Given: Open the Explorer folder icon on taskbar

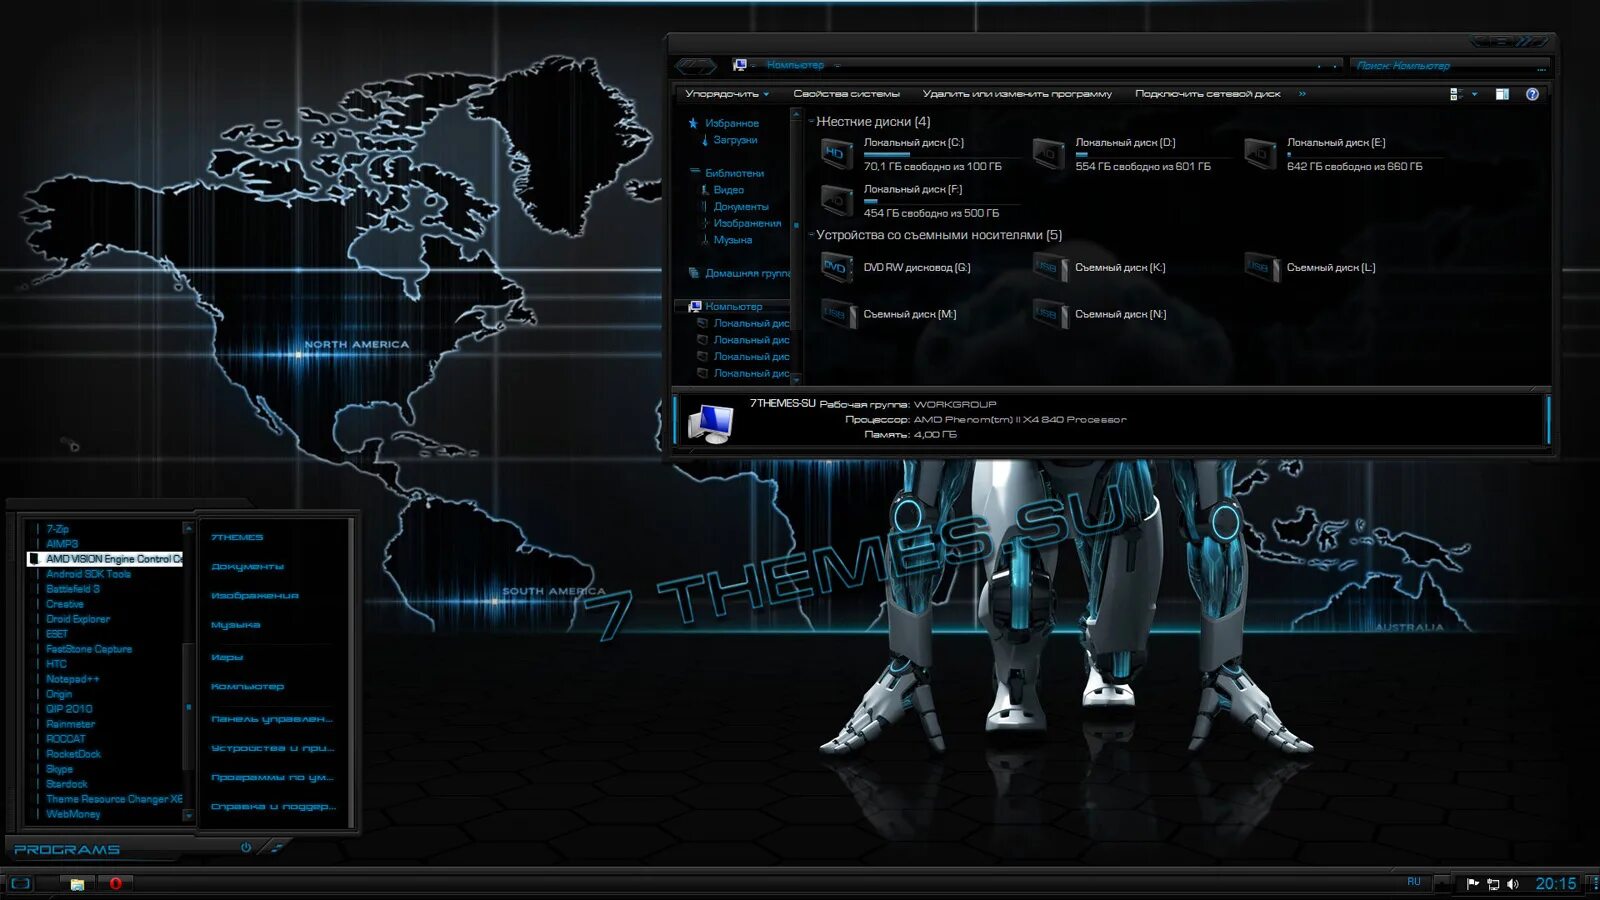Looking at the screenshot, I should pos(77,883).
